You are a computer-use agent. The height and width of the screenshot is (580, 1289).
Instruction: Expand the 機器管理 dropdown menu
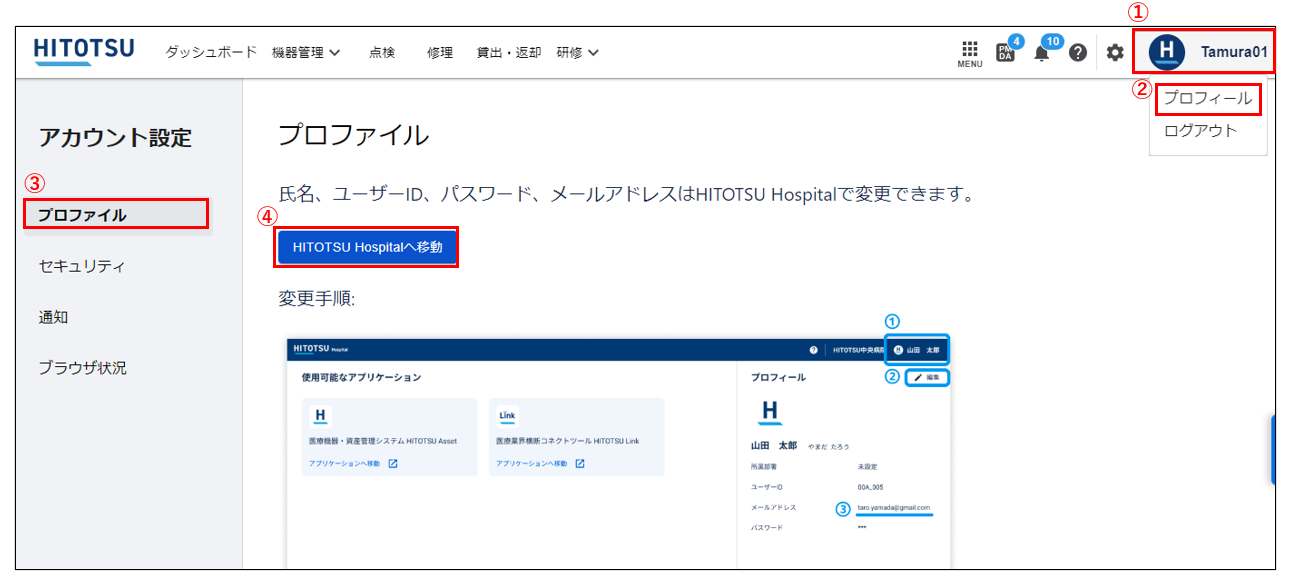point(306,52)
